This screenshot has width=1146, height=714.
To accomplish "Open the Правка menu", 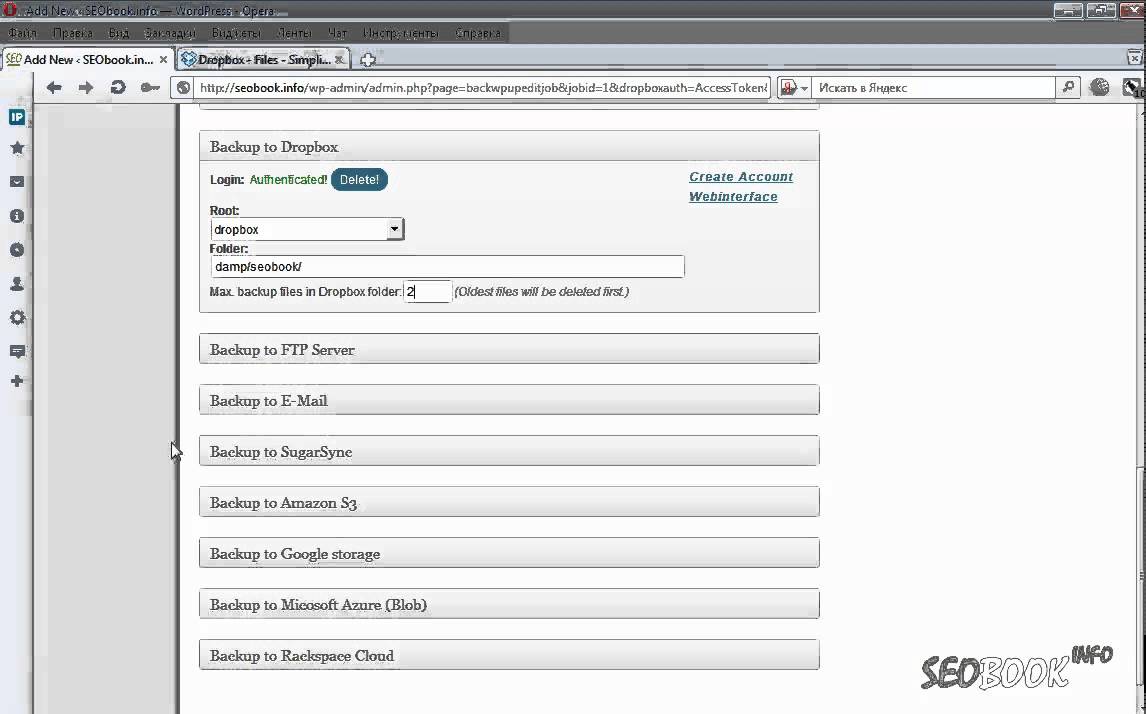I will point(72,34).
